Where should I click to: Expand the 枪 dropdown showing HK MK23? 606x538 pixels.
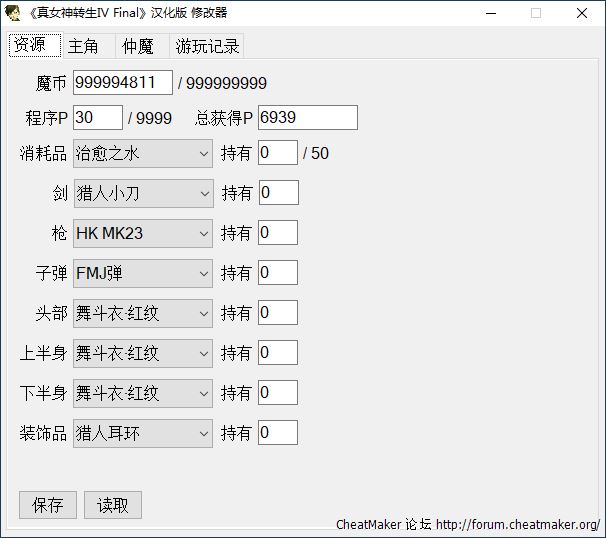click(x=143, y=233)
